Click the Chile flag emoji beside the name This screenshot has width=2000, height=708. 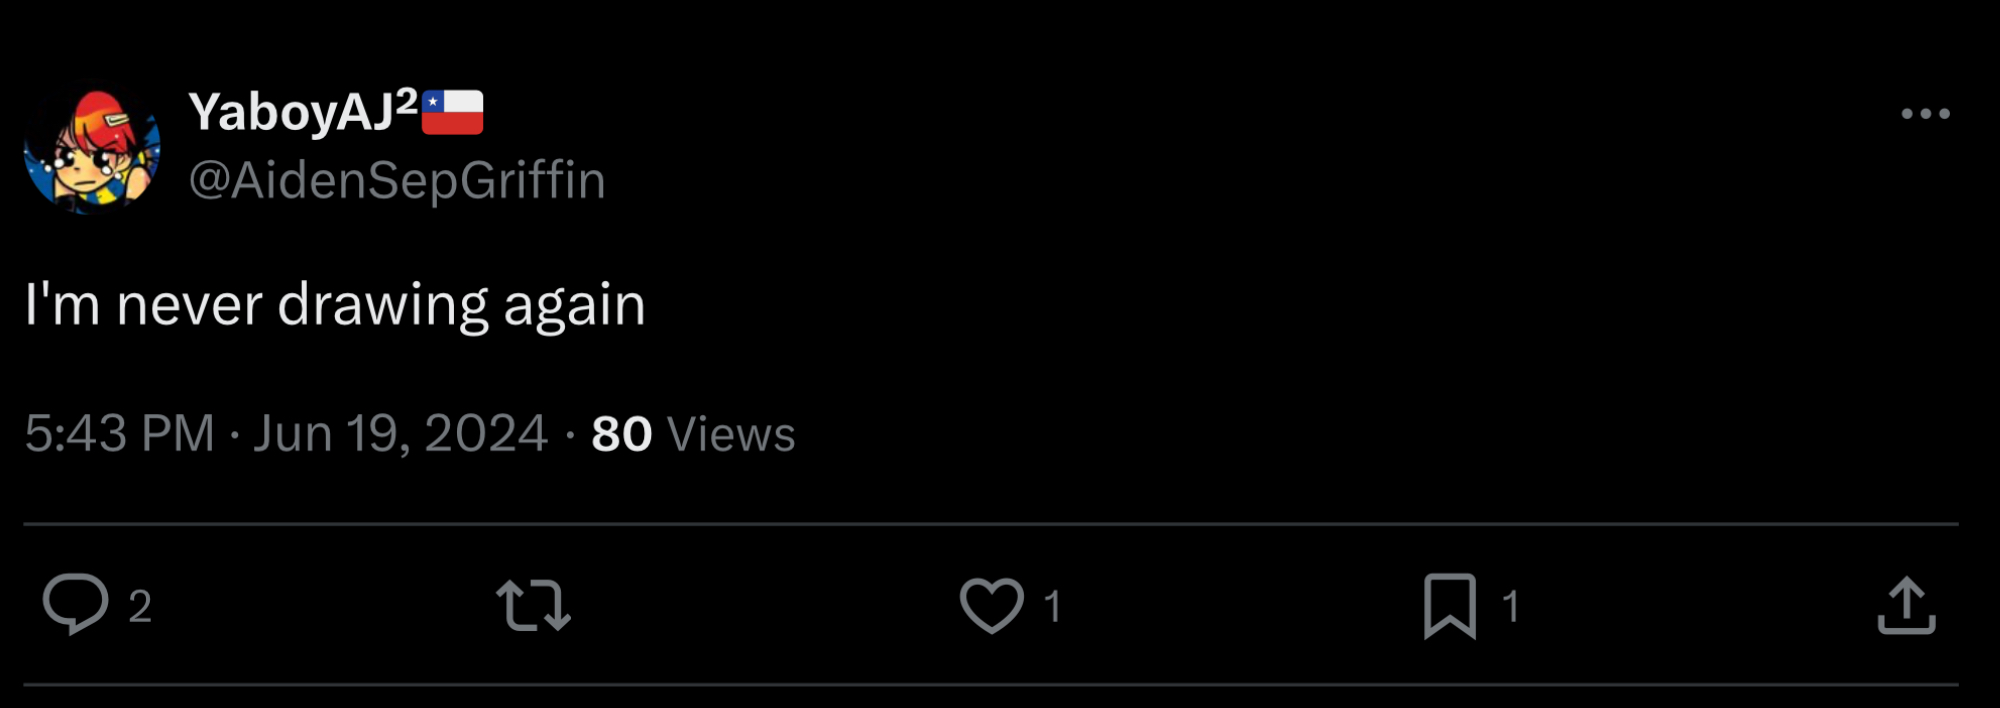coord(453,112)
